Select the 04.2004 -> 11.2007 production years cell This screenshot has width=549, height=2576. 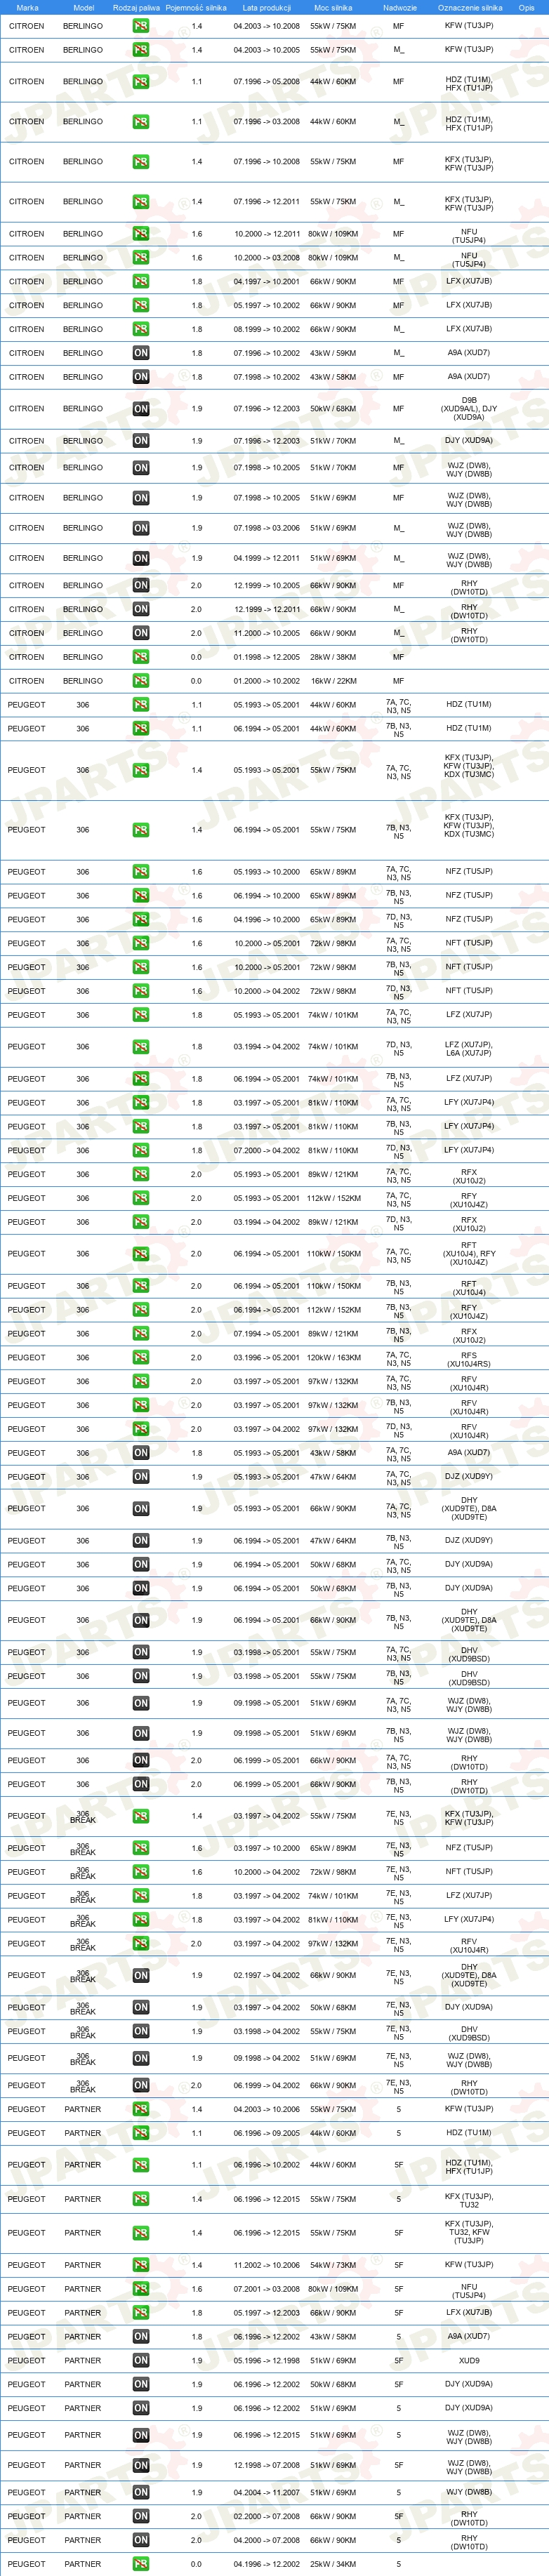click(x=266, y=2492)
